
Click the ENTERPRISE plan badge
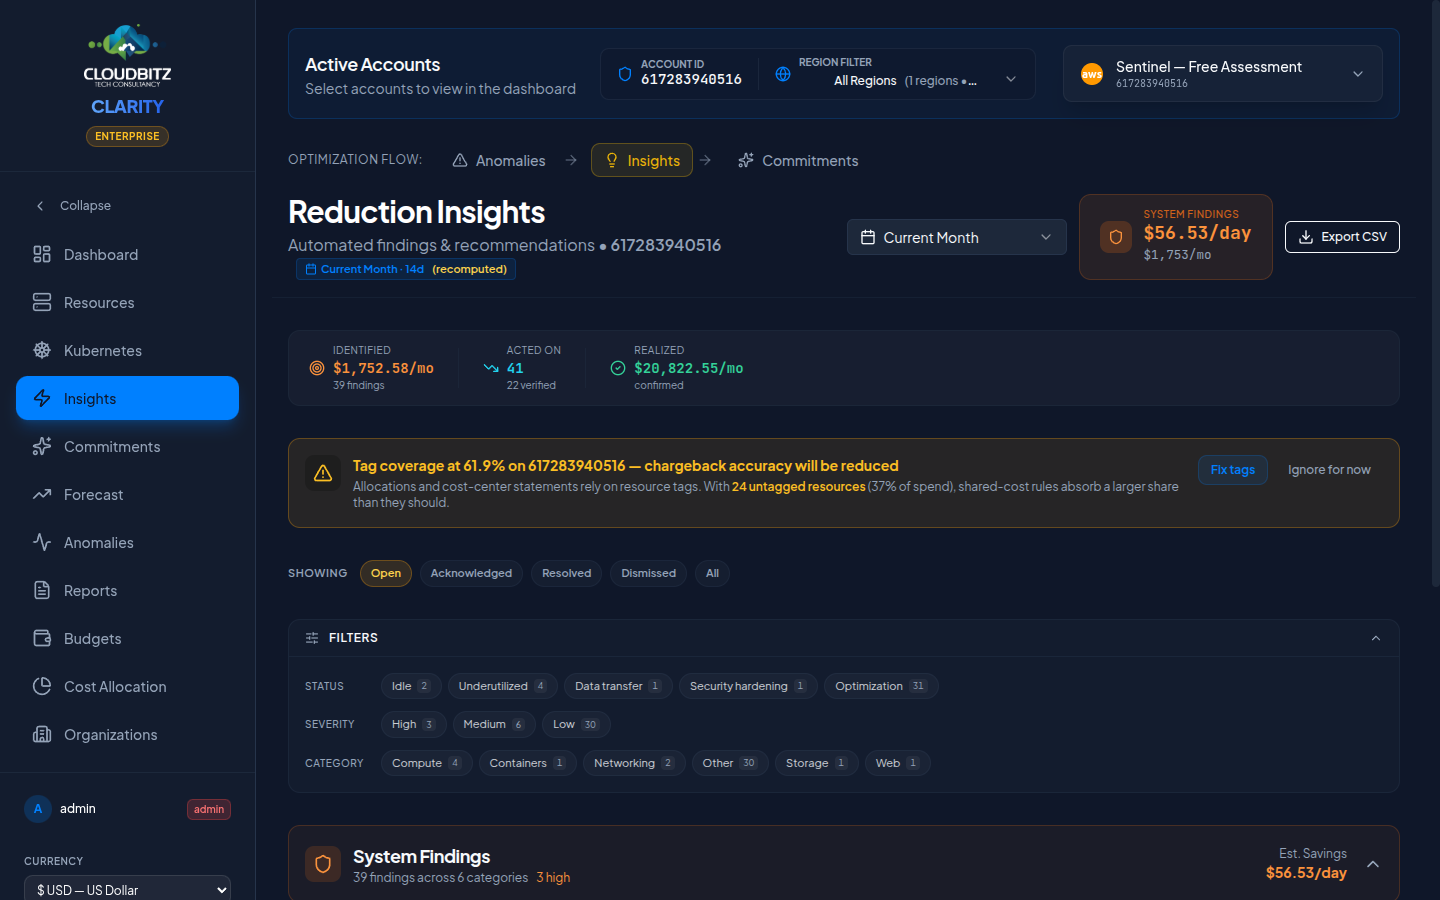[127, 136]
